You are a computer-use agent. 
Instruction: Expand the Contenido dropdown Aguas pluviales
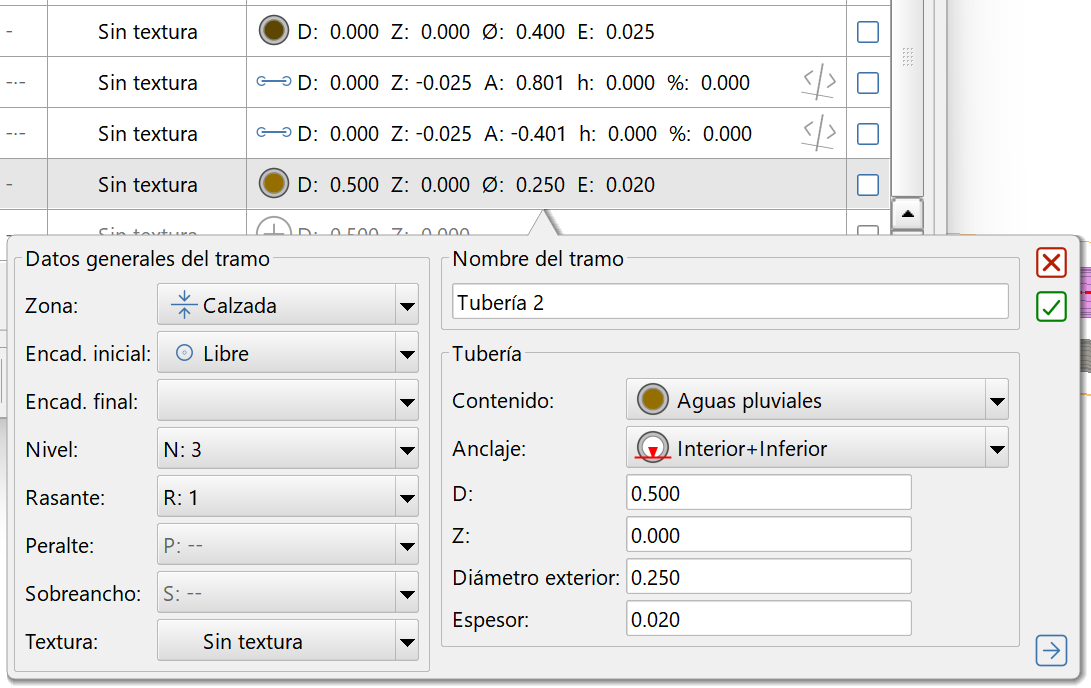(x=816, y=401)
